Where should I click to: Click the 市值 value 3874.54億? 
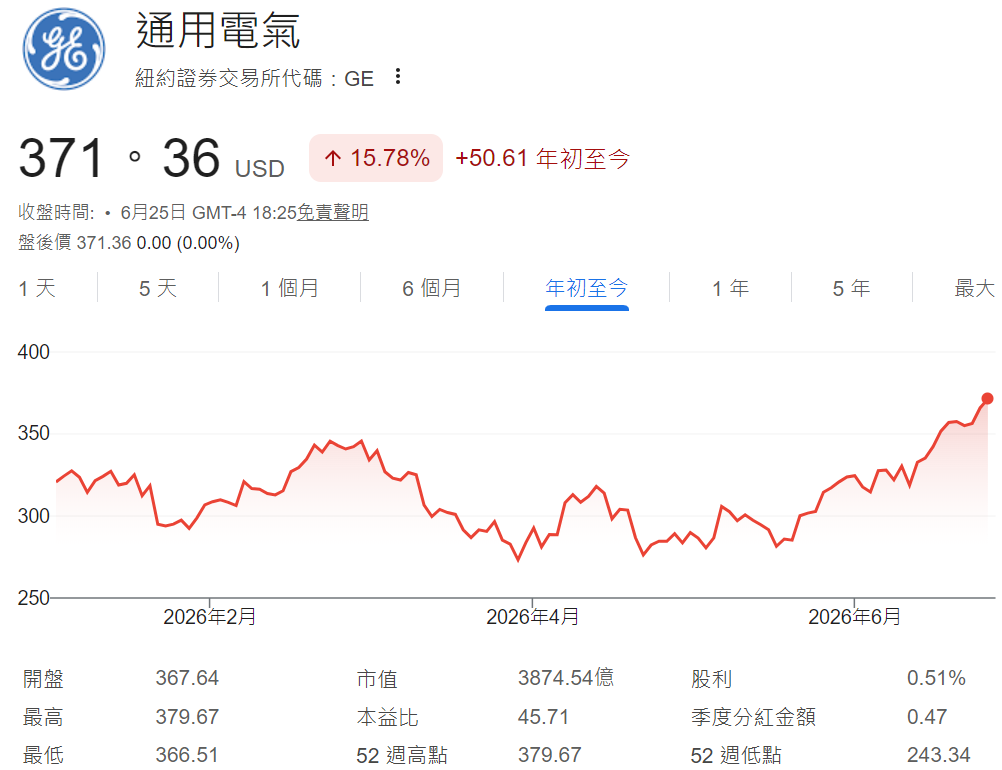[x=566, y=678]
